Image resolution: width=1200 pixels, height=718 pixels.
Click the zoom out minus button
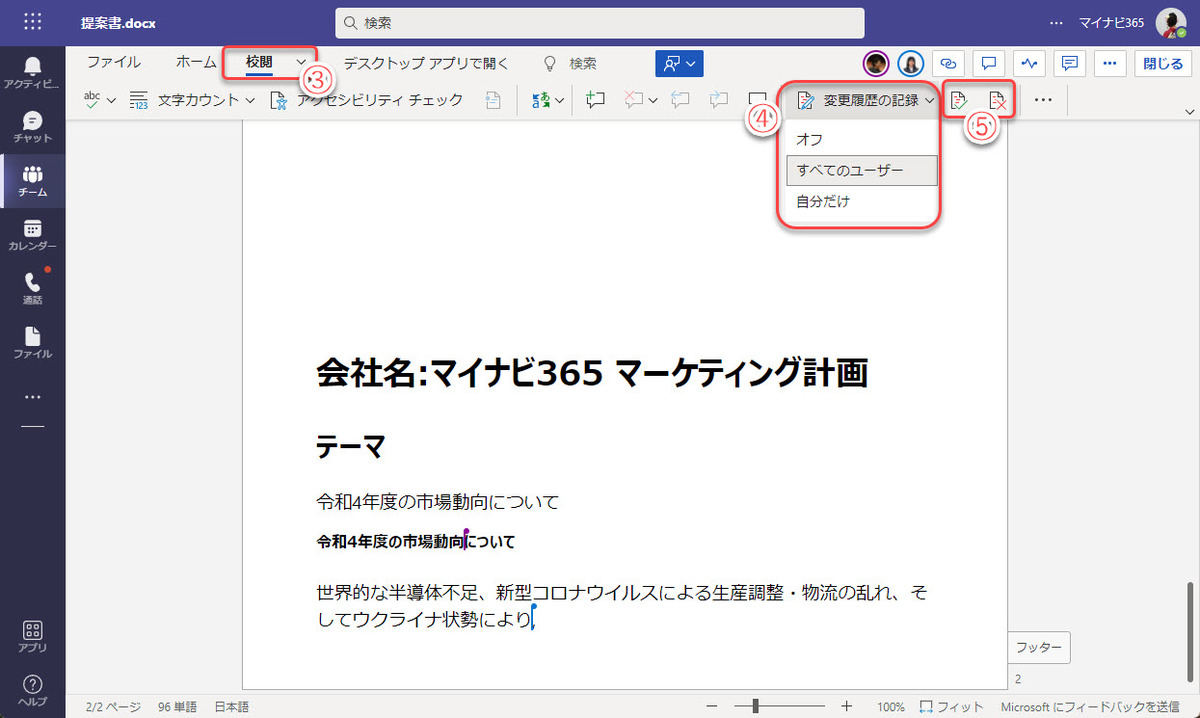(711, 706)
